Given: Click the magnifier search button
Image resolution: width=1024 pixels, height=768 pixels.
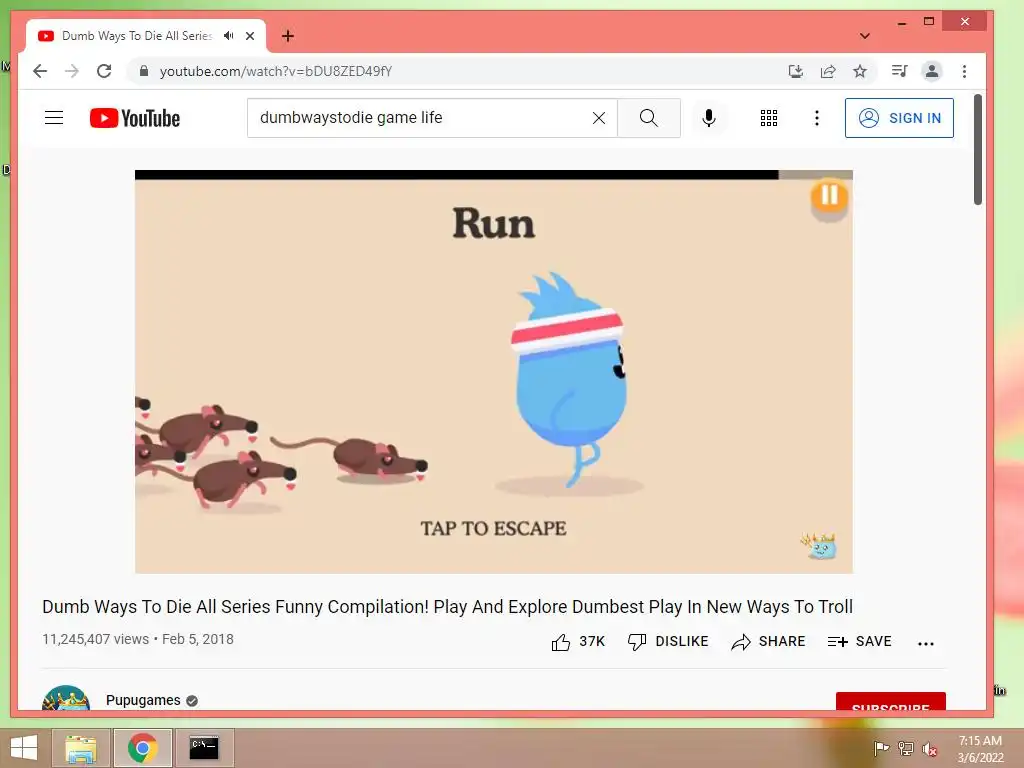Looking at the screenshot, I should [x=648, y=118].
